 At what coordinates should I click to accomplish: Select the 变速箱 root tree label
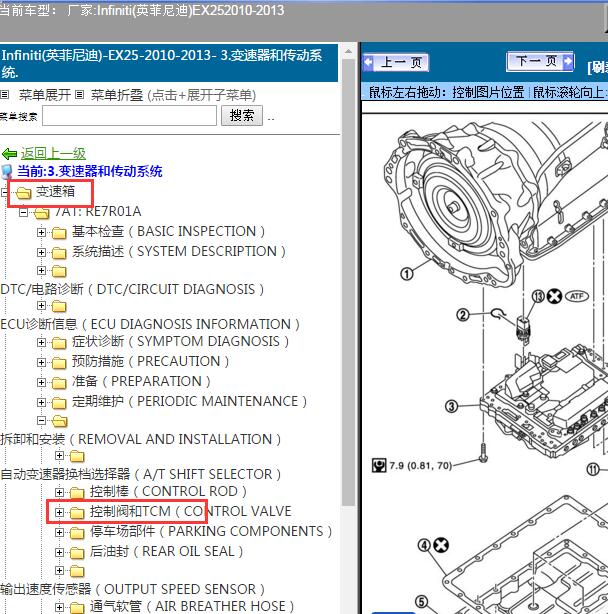tap(55, 191)
